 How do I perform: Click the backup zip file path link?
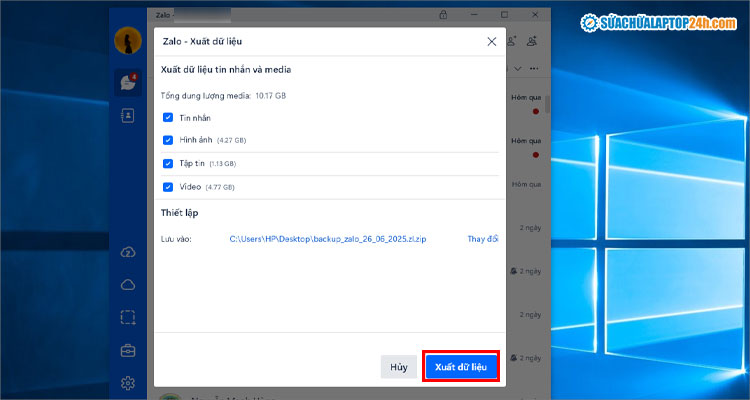point(328,240)
